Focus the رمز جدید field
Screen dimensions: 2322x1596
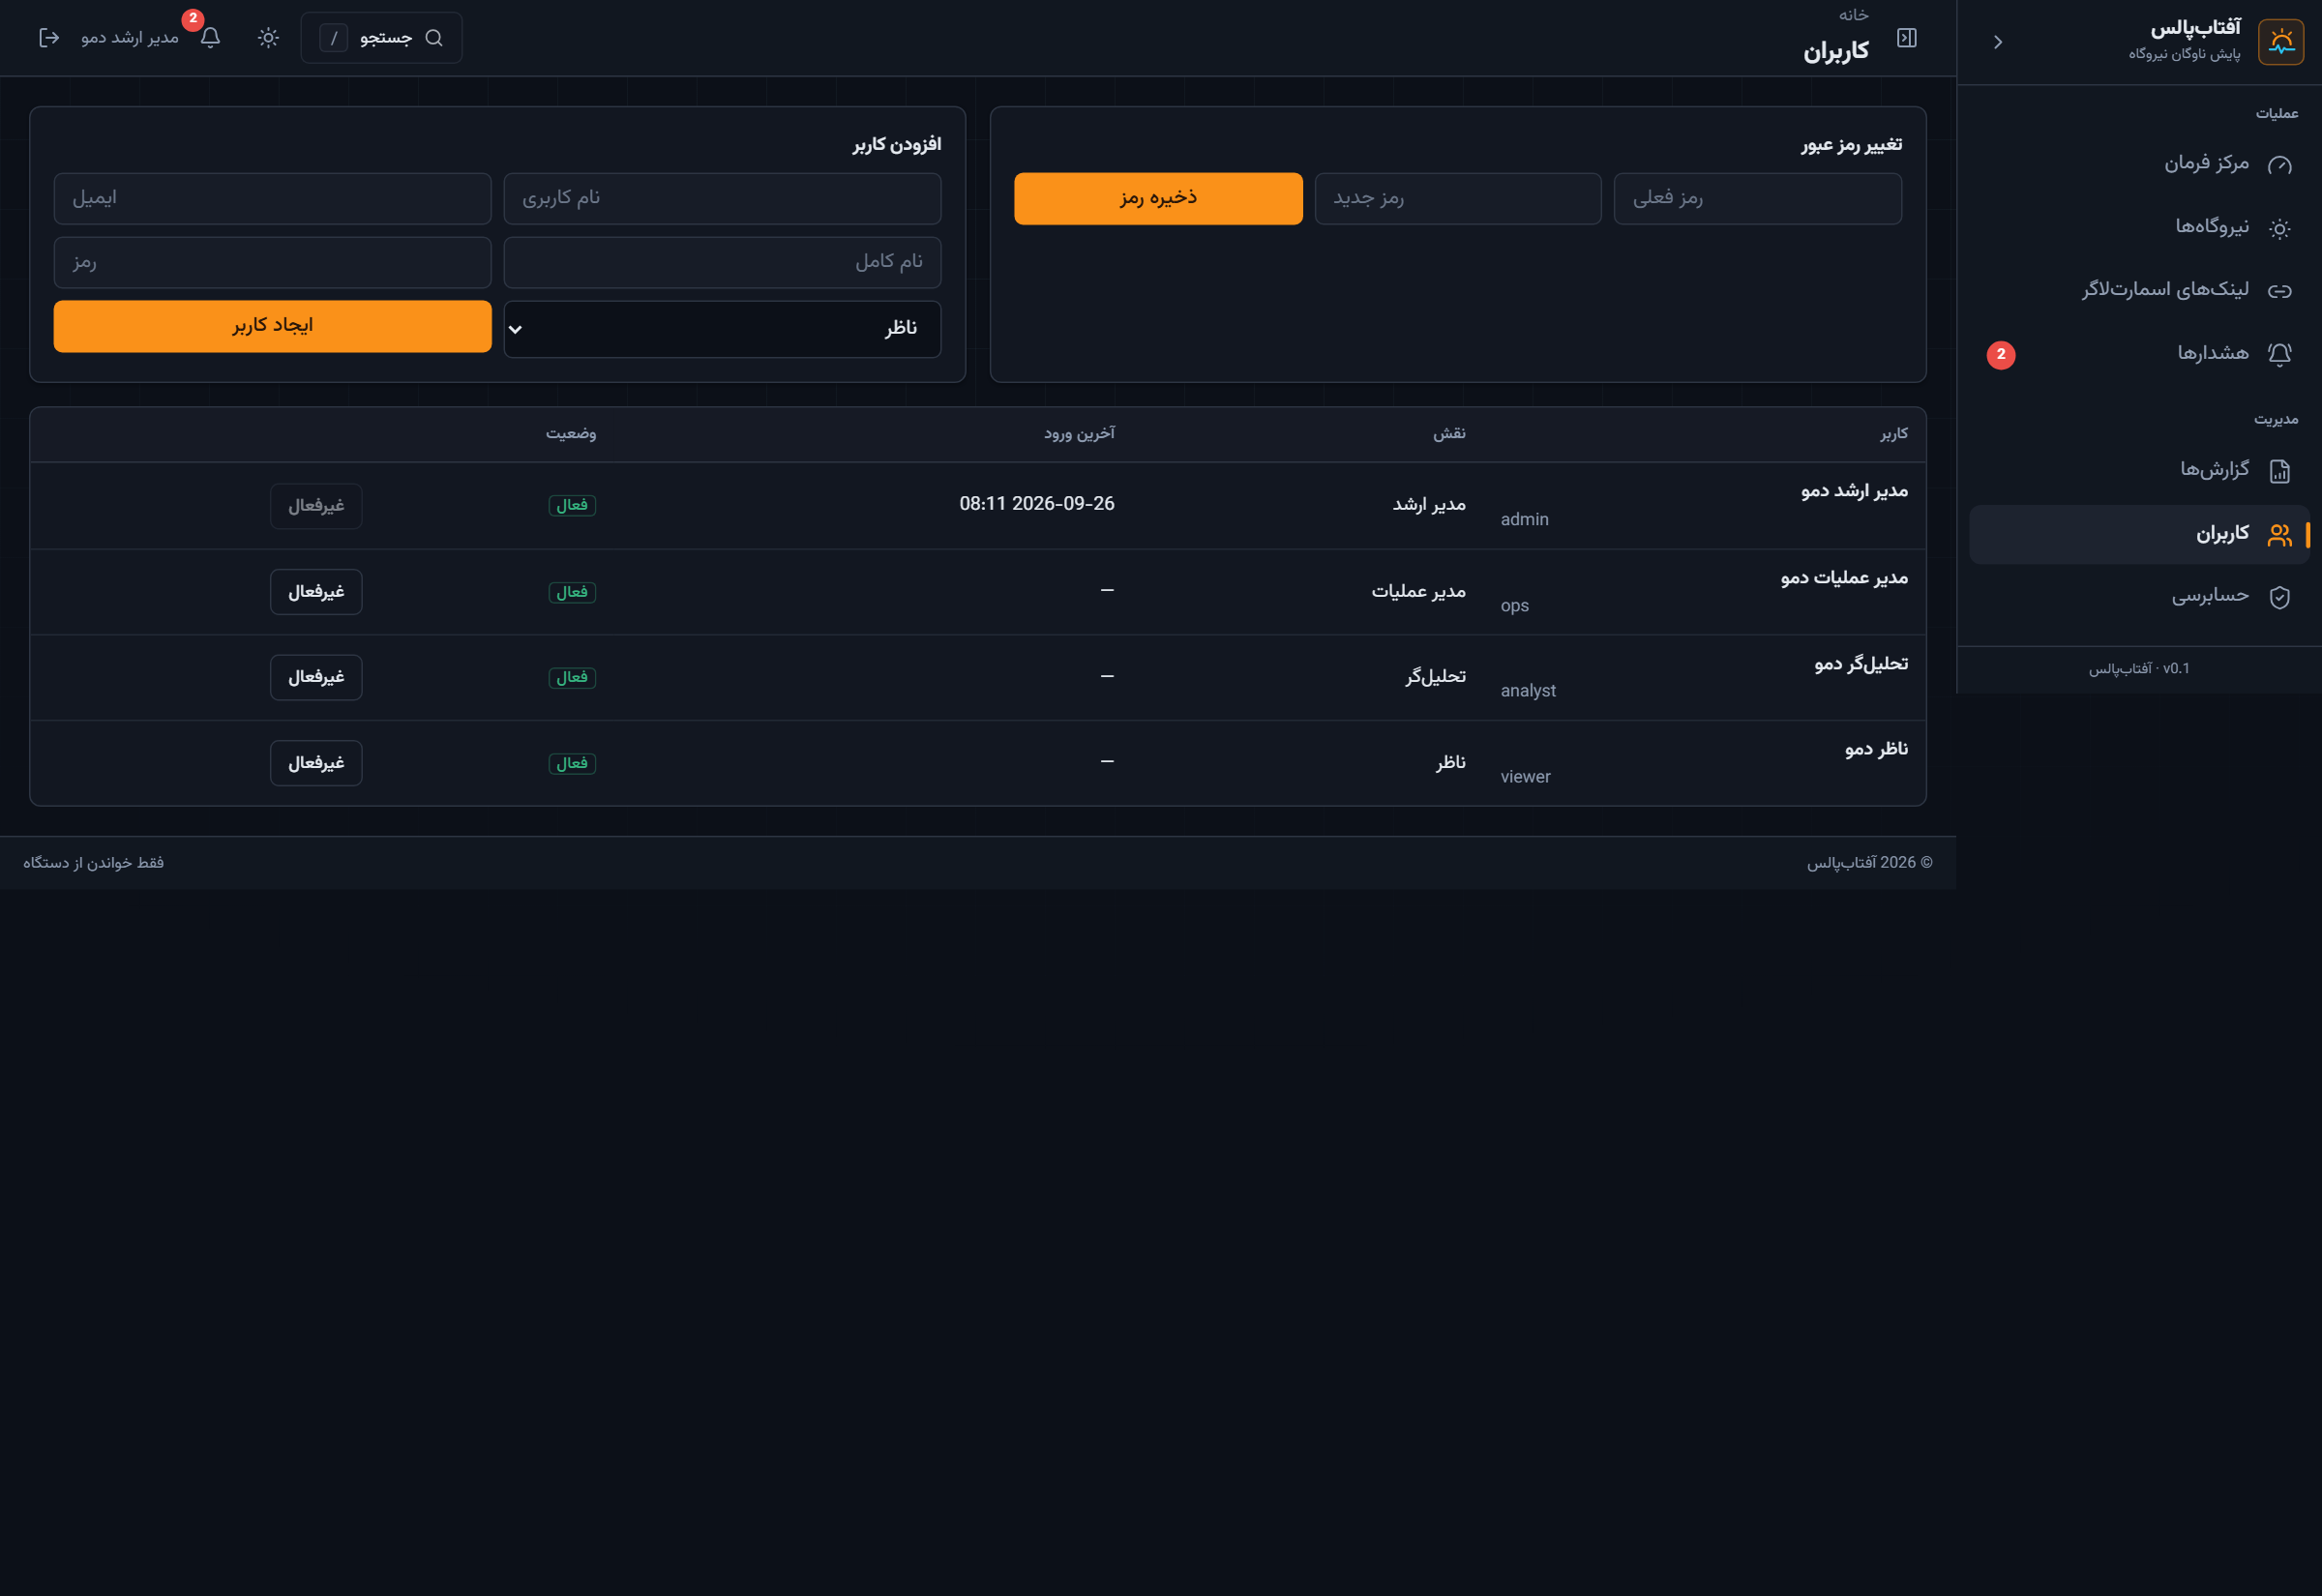click(1458, 198)
